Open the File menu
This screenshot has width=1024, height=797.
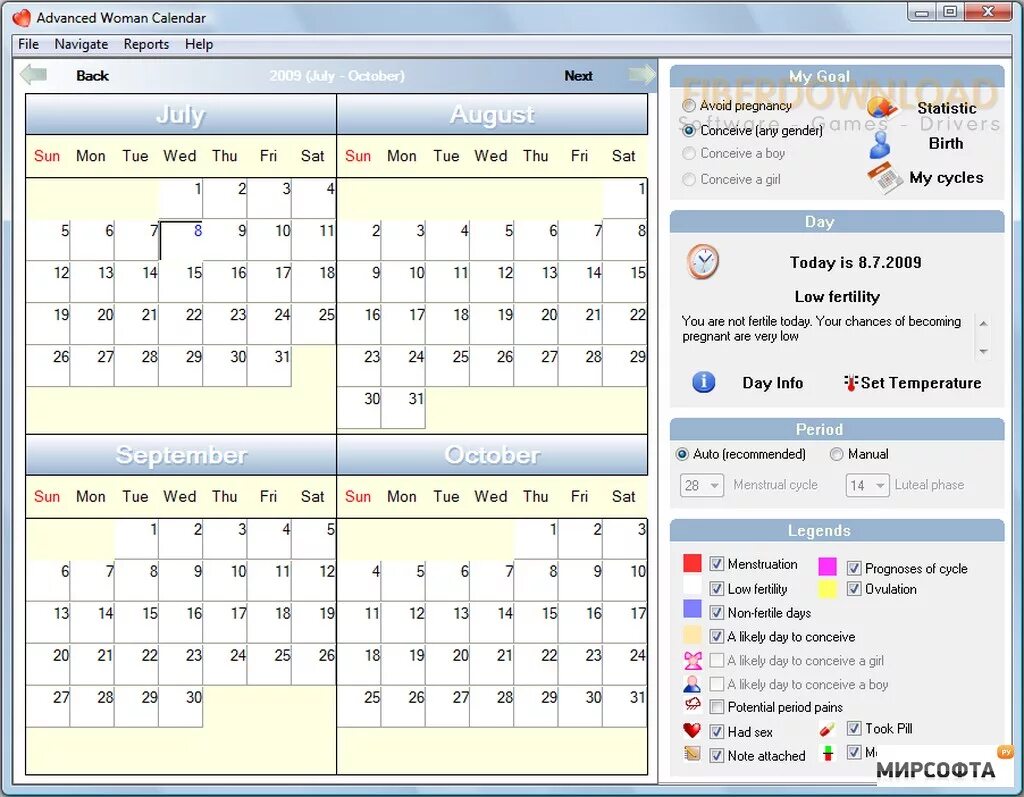(x=28, y=44)
